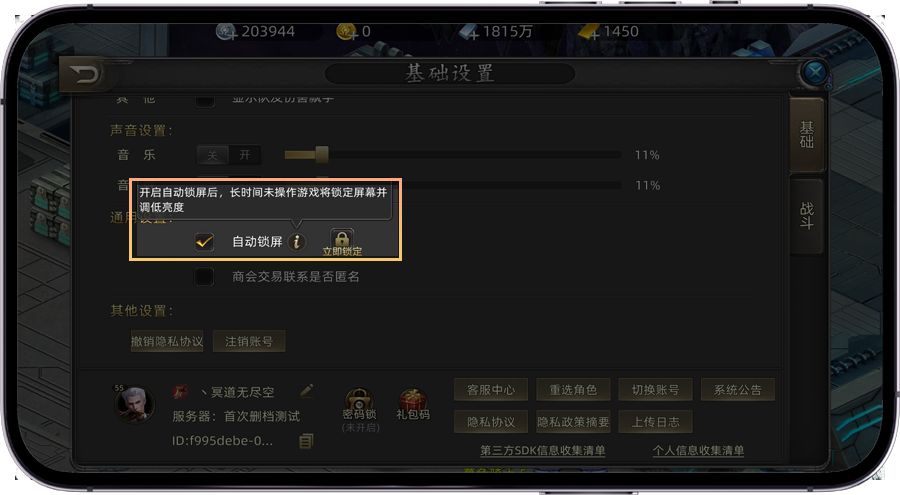Uncheck the 自动锁屏 checkbox

point(204,242)
